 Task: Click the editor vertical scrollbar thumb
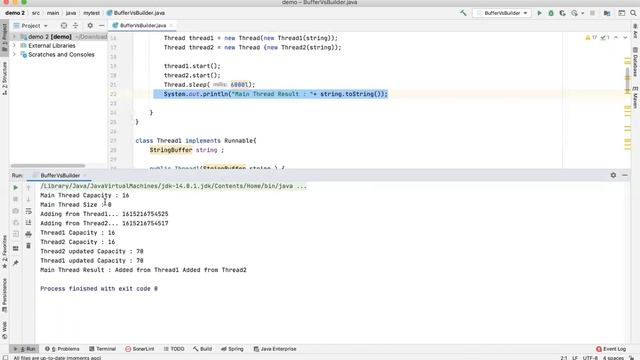[x=627, y=80]
